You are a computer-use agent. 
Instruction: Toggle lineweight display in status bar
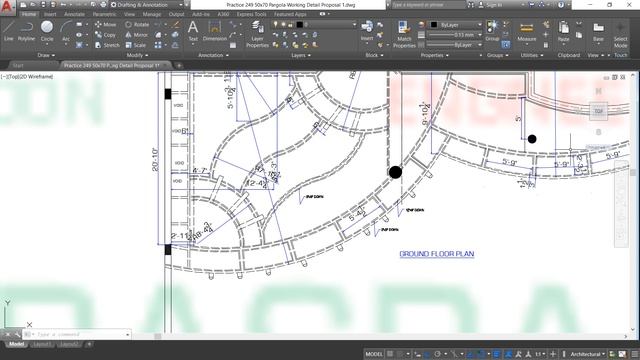tap(497, 354)
